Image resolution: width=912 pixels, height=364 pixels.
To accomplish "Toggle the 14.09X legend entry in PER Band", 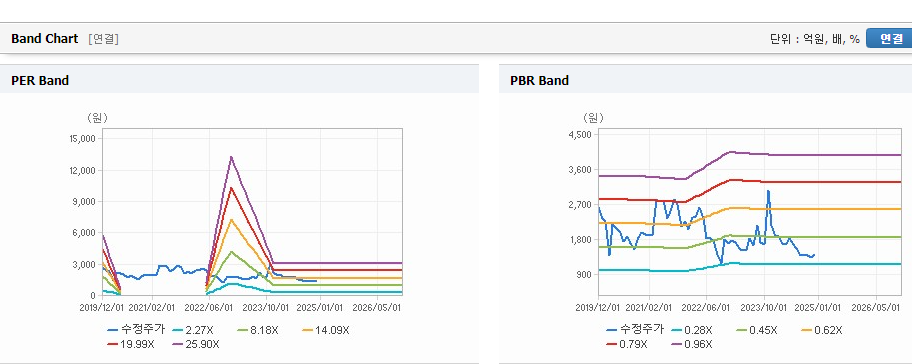I will point(326,330).
